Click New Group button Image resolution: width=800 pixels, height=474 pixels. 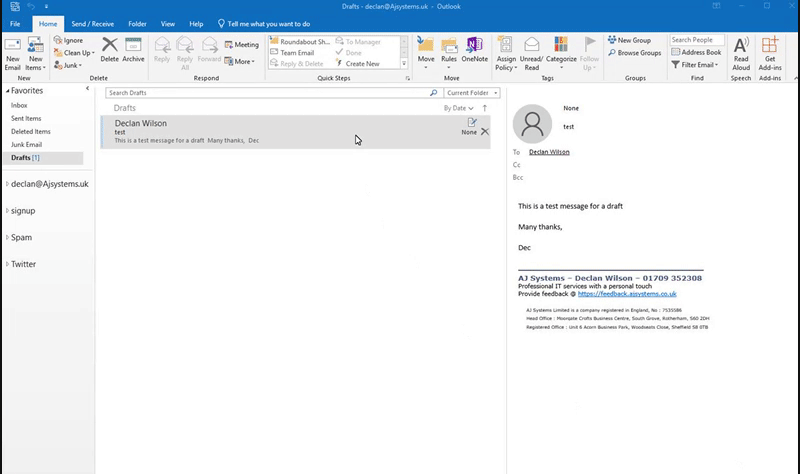tap(629, 40)
